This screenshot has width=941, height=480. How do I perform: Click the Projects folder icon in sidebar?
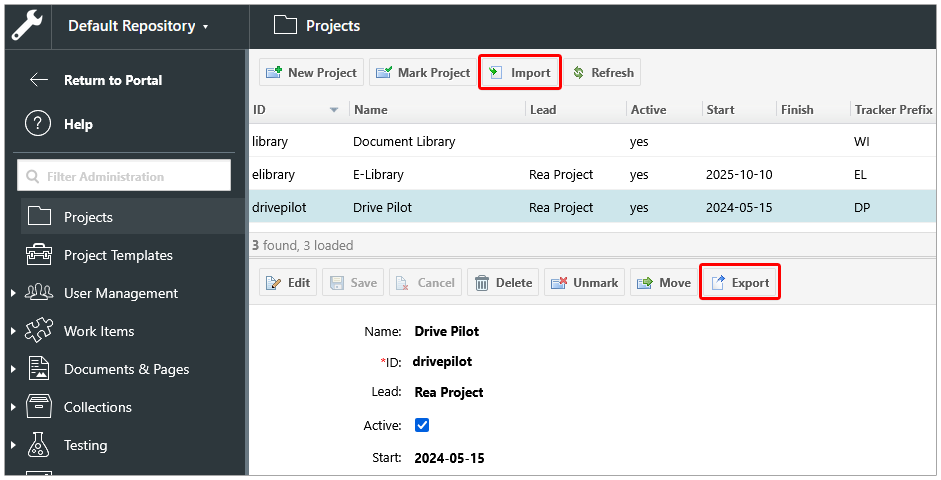coord(39,216)
